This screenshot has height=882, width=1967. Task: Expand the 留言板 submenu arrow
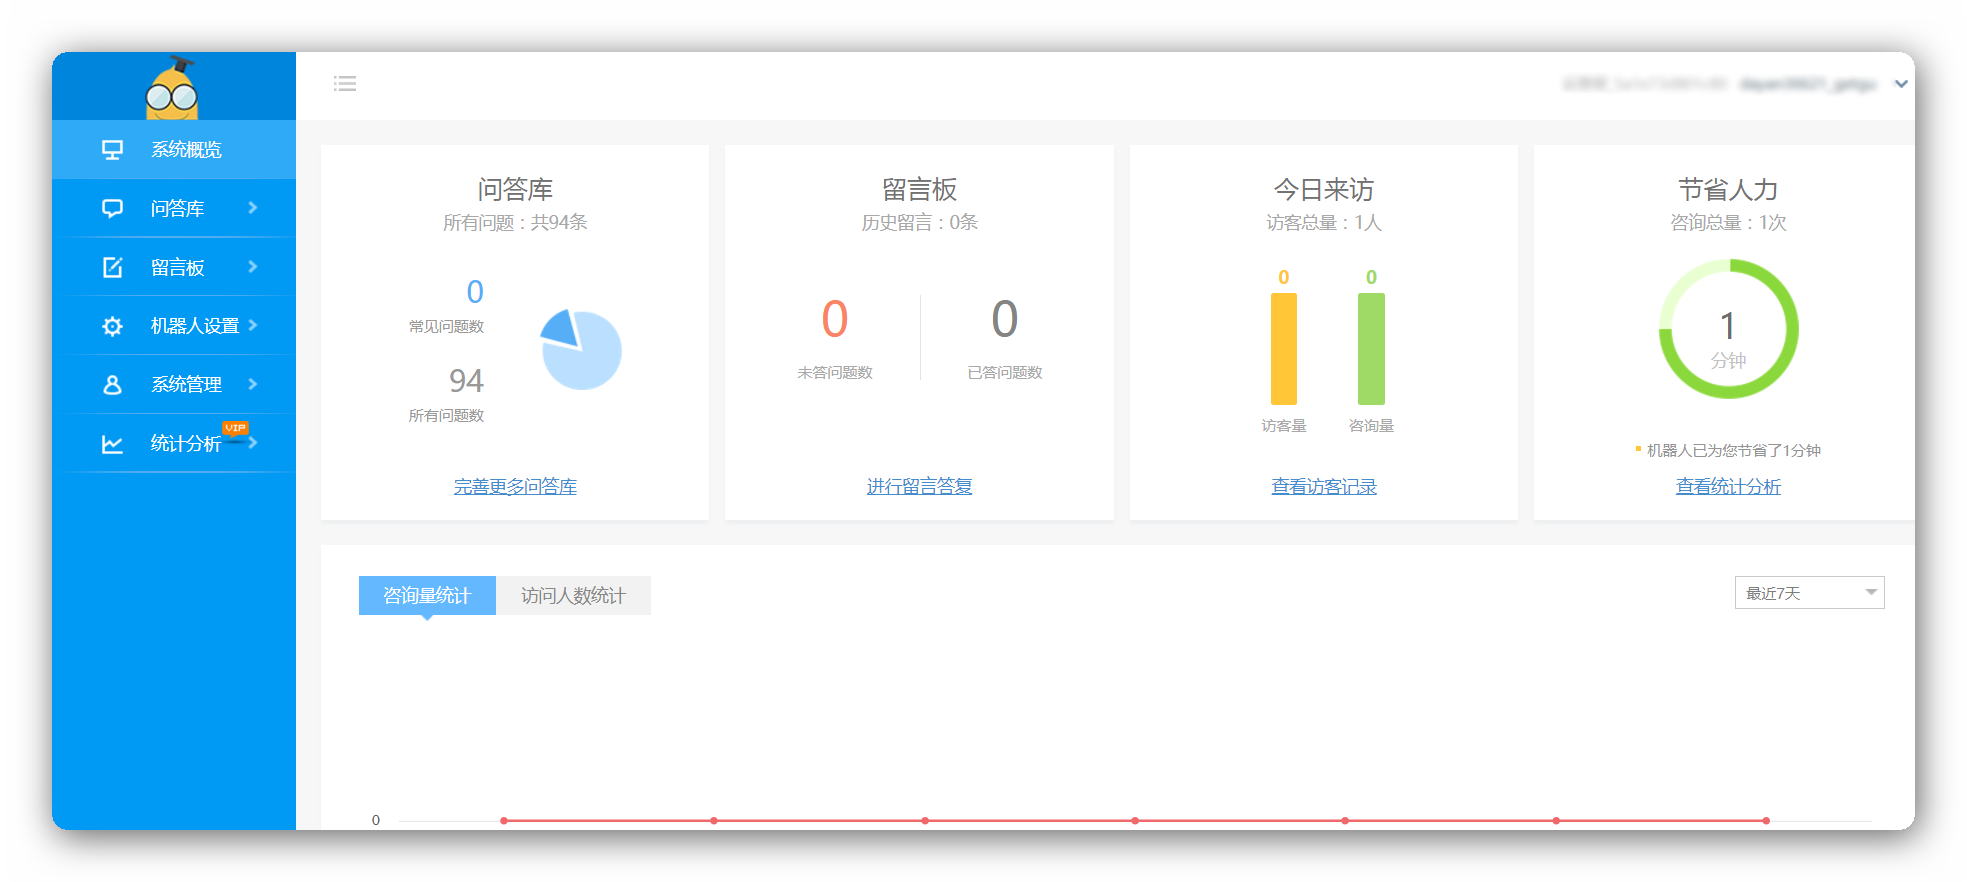coord(253,267)
